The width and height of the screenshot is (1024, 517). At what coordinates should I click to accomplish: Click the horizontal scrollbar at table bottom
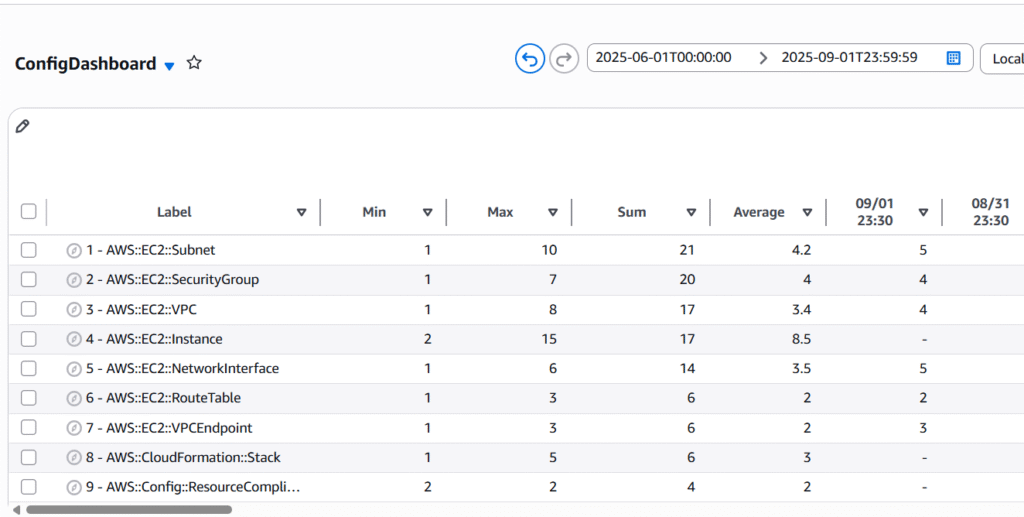click(x=128, y=509)
